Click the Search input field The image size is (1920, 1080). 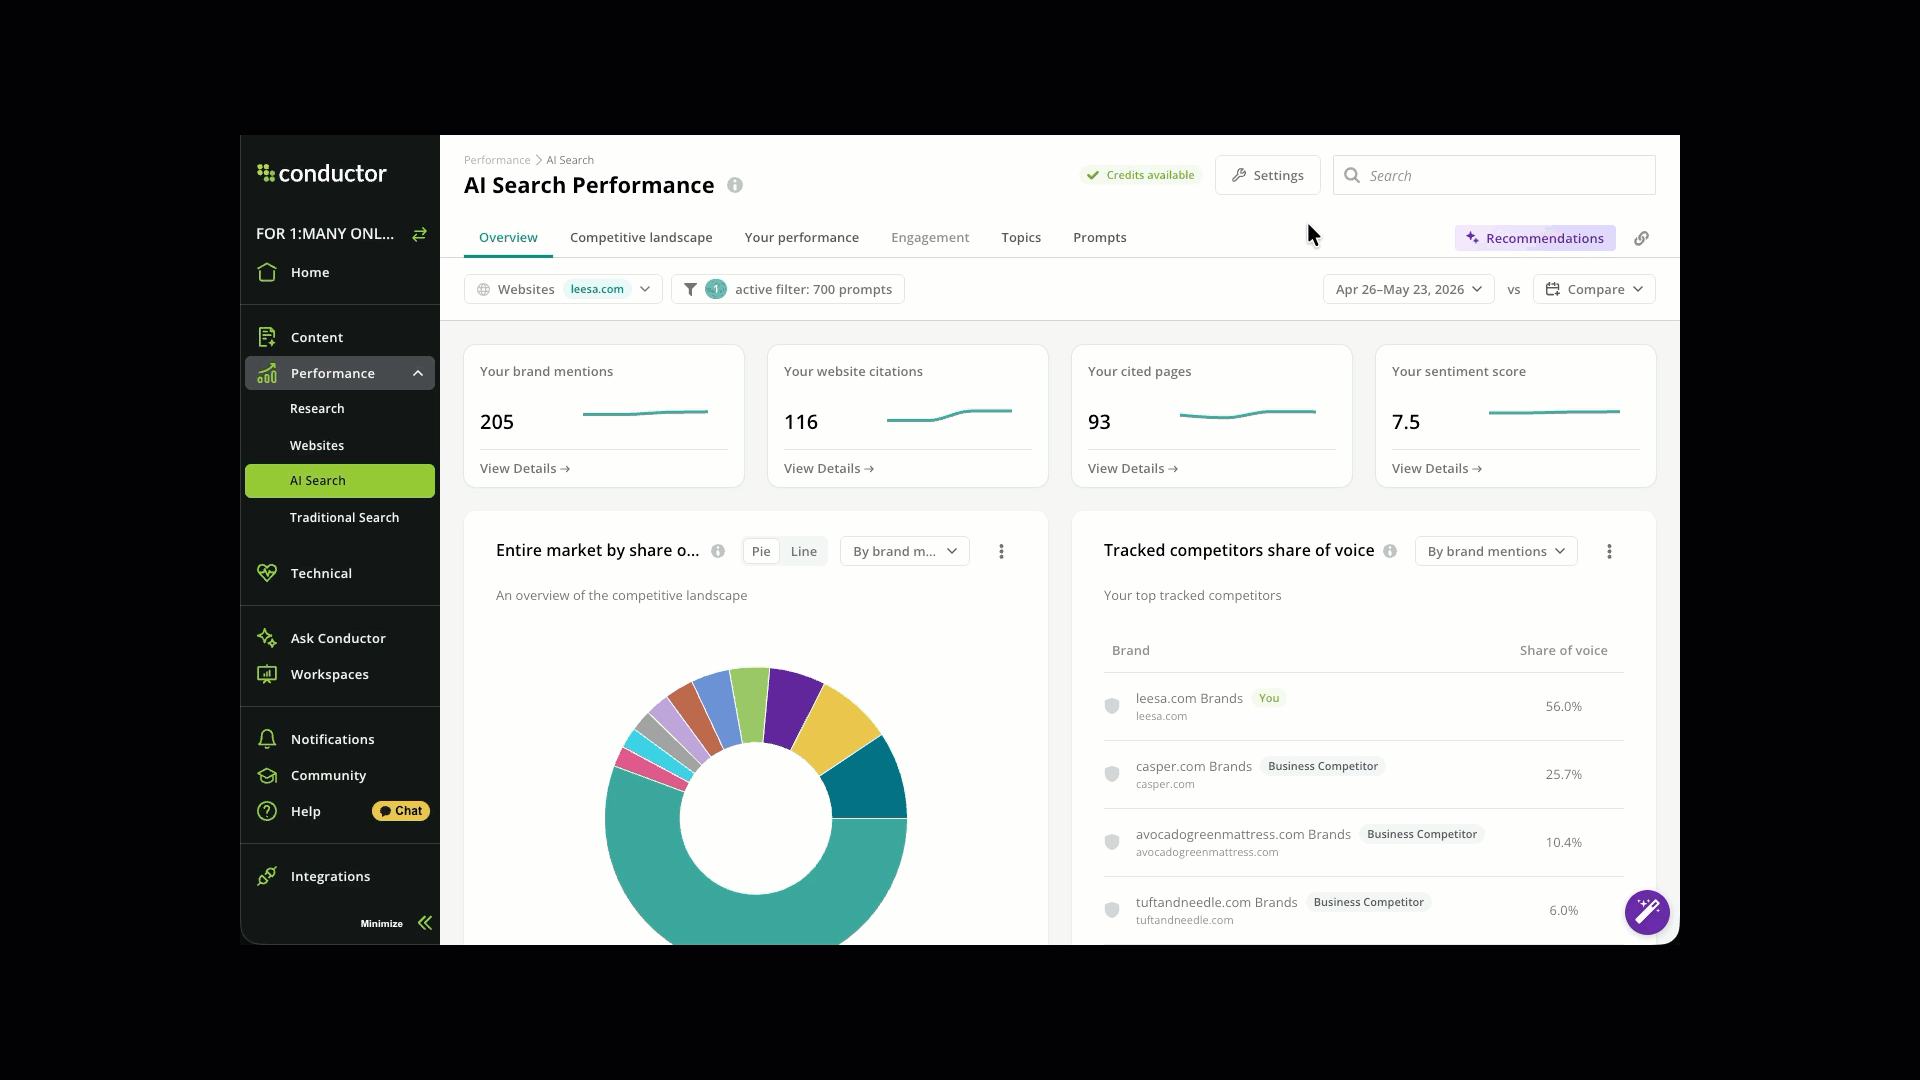click(x=1494, y=175)
